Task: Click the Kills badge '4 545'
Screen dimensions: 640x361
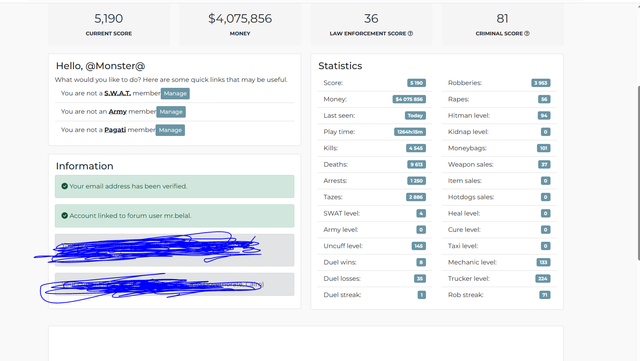Action: tap(416, 148)
